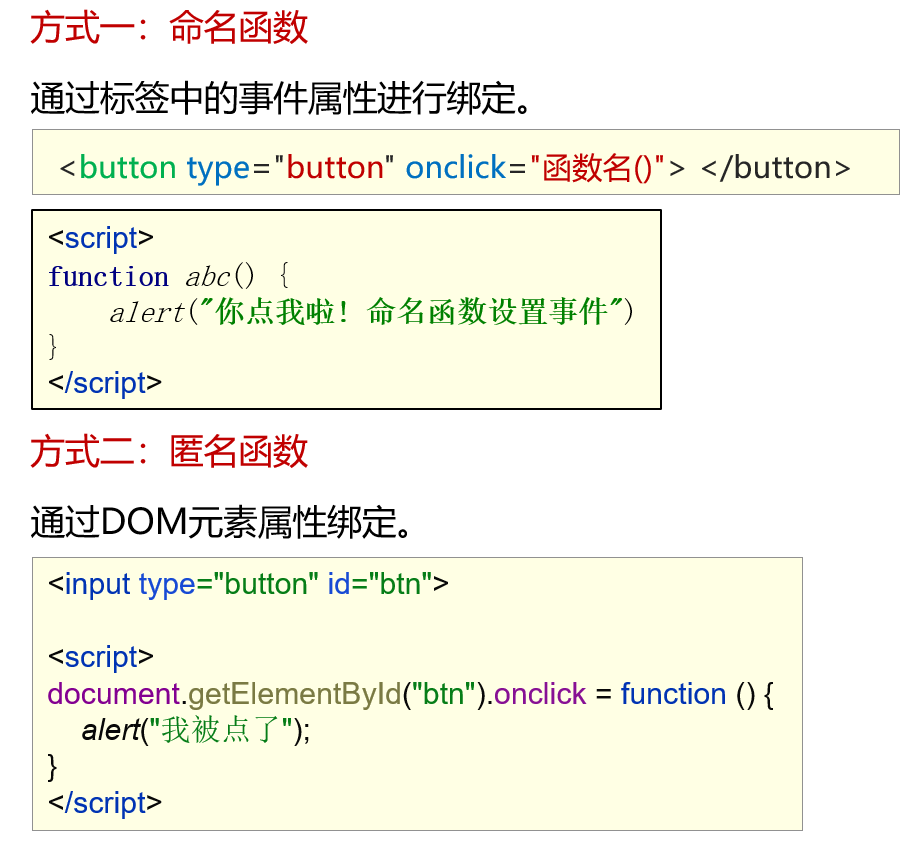Click the italic abc function name
This screenshot has height=850, width=906.
(x=208, y=276)
